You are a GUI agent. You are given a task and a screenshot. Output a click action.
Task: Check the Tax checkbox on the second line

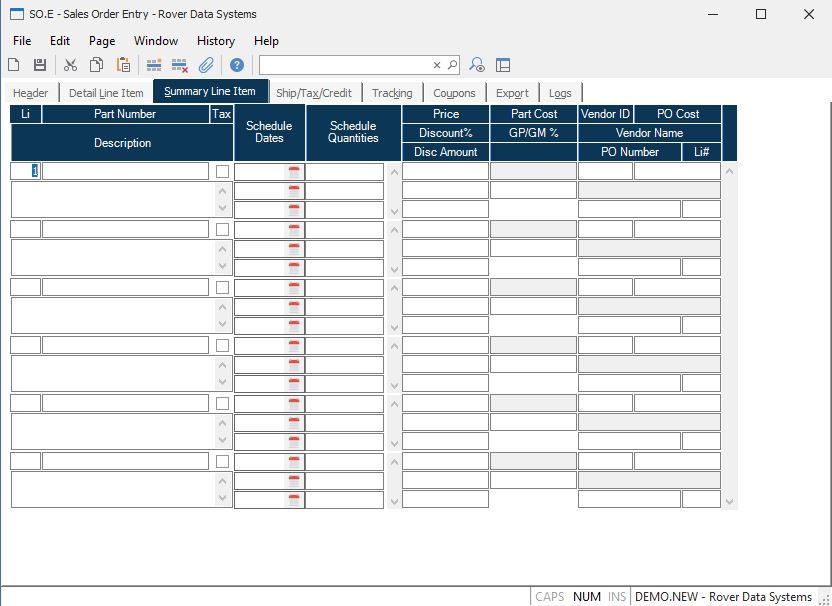(x=222, y=230)
